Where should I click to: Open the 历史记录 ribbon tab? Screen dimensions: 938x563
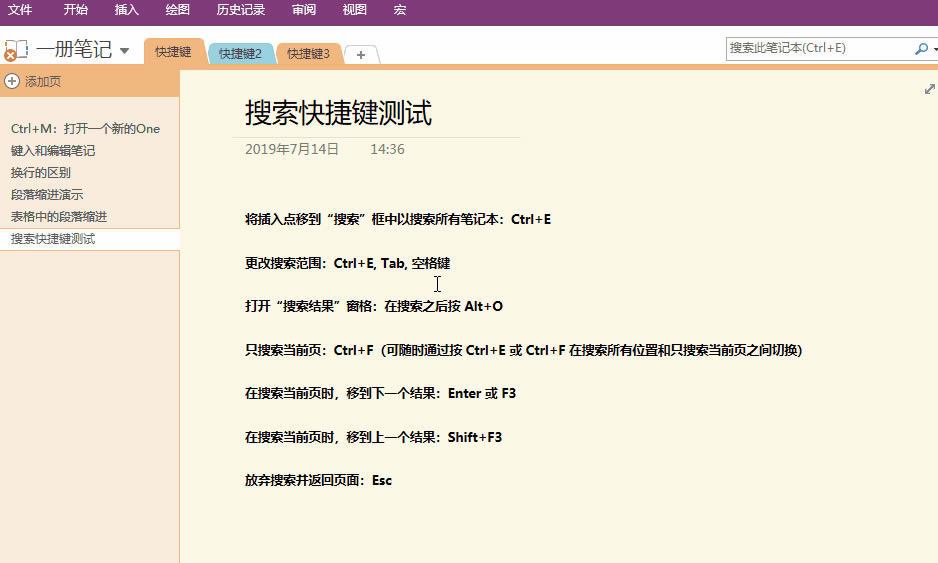[240, 10]
